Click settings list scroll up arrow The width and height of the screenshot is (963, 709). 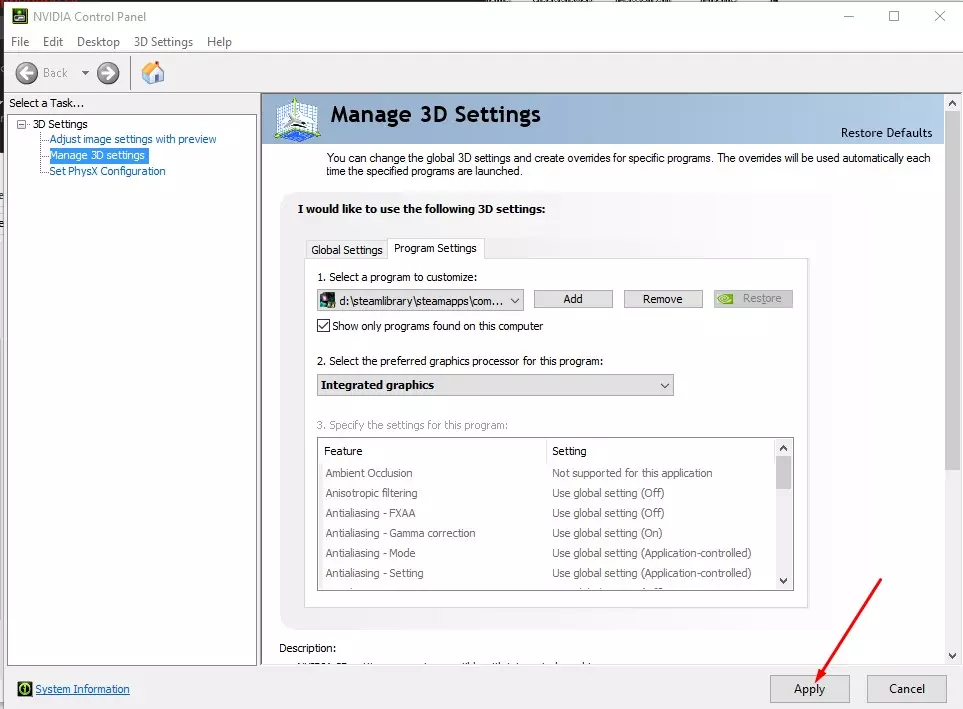(783, 448)
